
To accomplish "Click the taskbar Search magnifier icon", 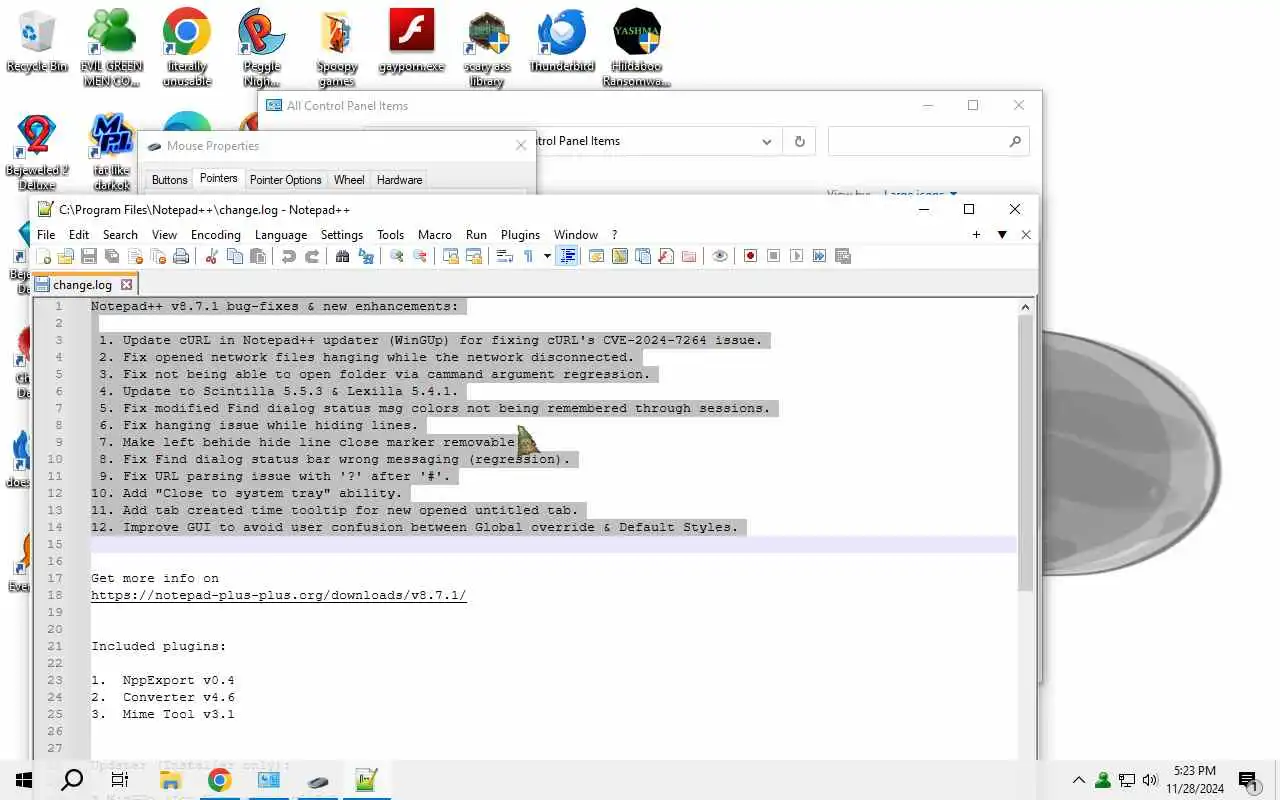I will 72,780.
